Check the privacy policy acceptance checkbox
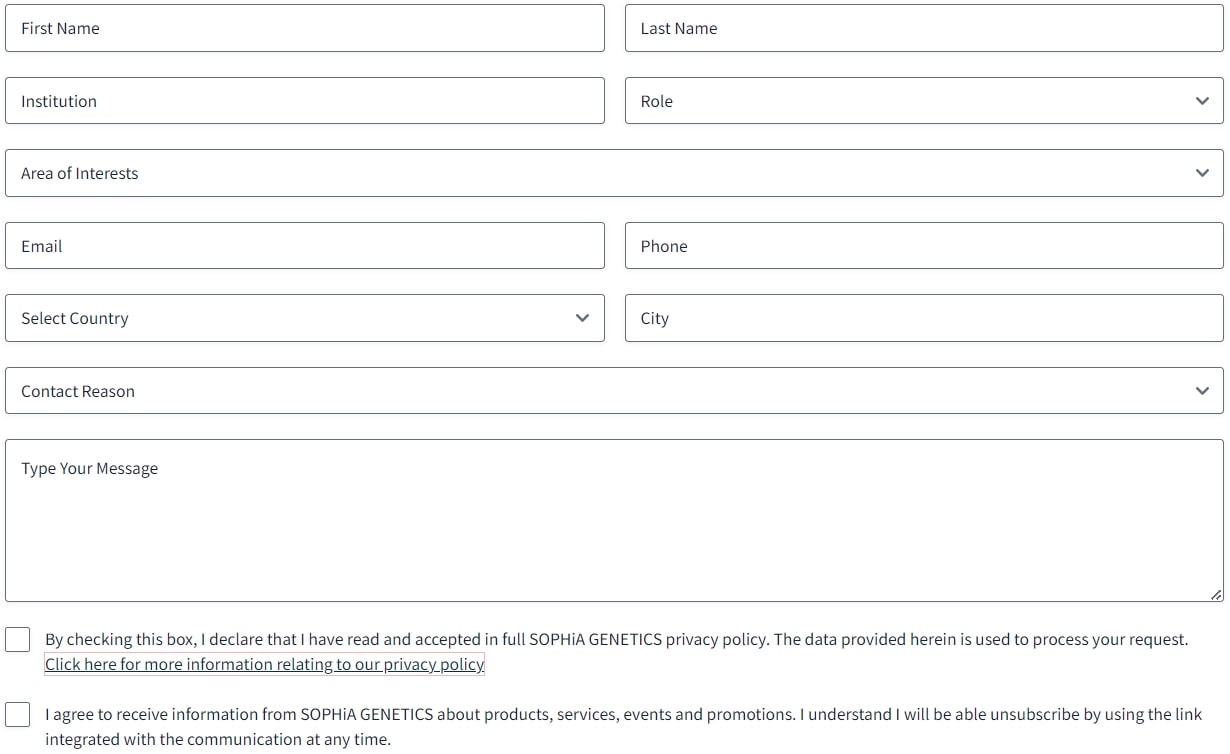This screenshot has height=754, width=1230. point(18,640)
